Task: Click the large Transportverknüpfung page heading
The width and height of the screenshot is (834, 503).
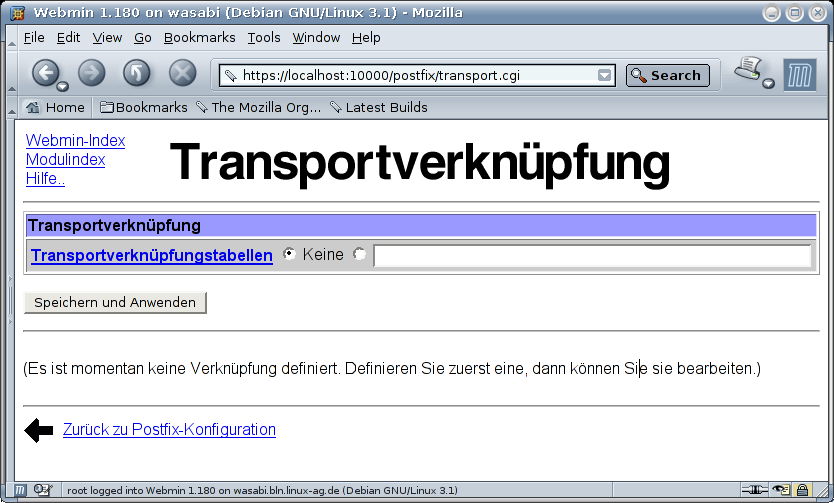Action: [x=419, y=163]
